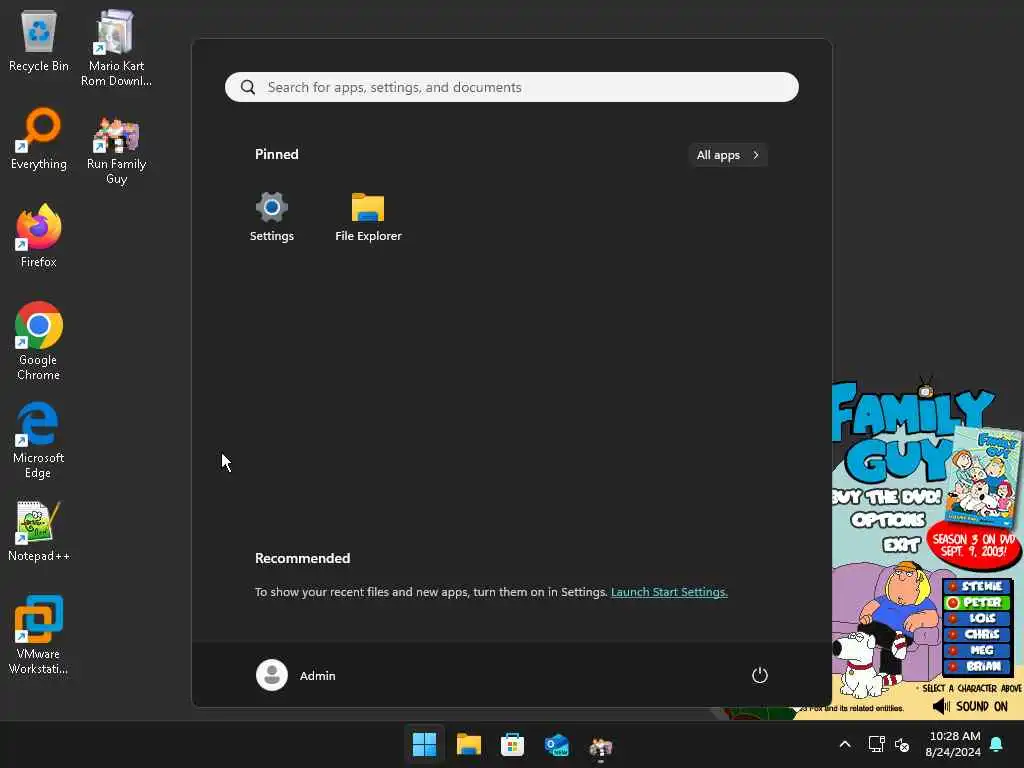Toggle SOUND ON in Family Guy window
Image resolution: width=1024 pixels, height=768 pixels.
point(970,706)
